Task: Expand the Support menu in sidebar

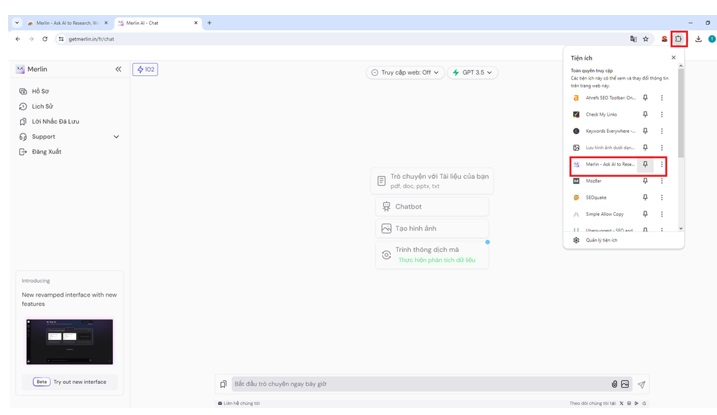Action: coord(116,137)
